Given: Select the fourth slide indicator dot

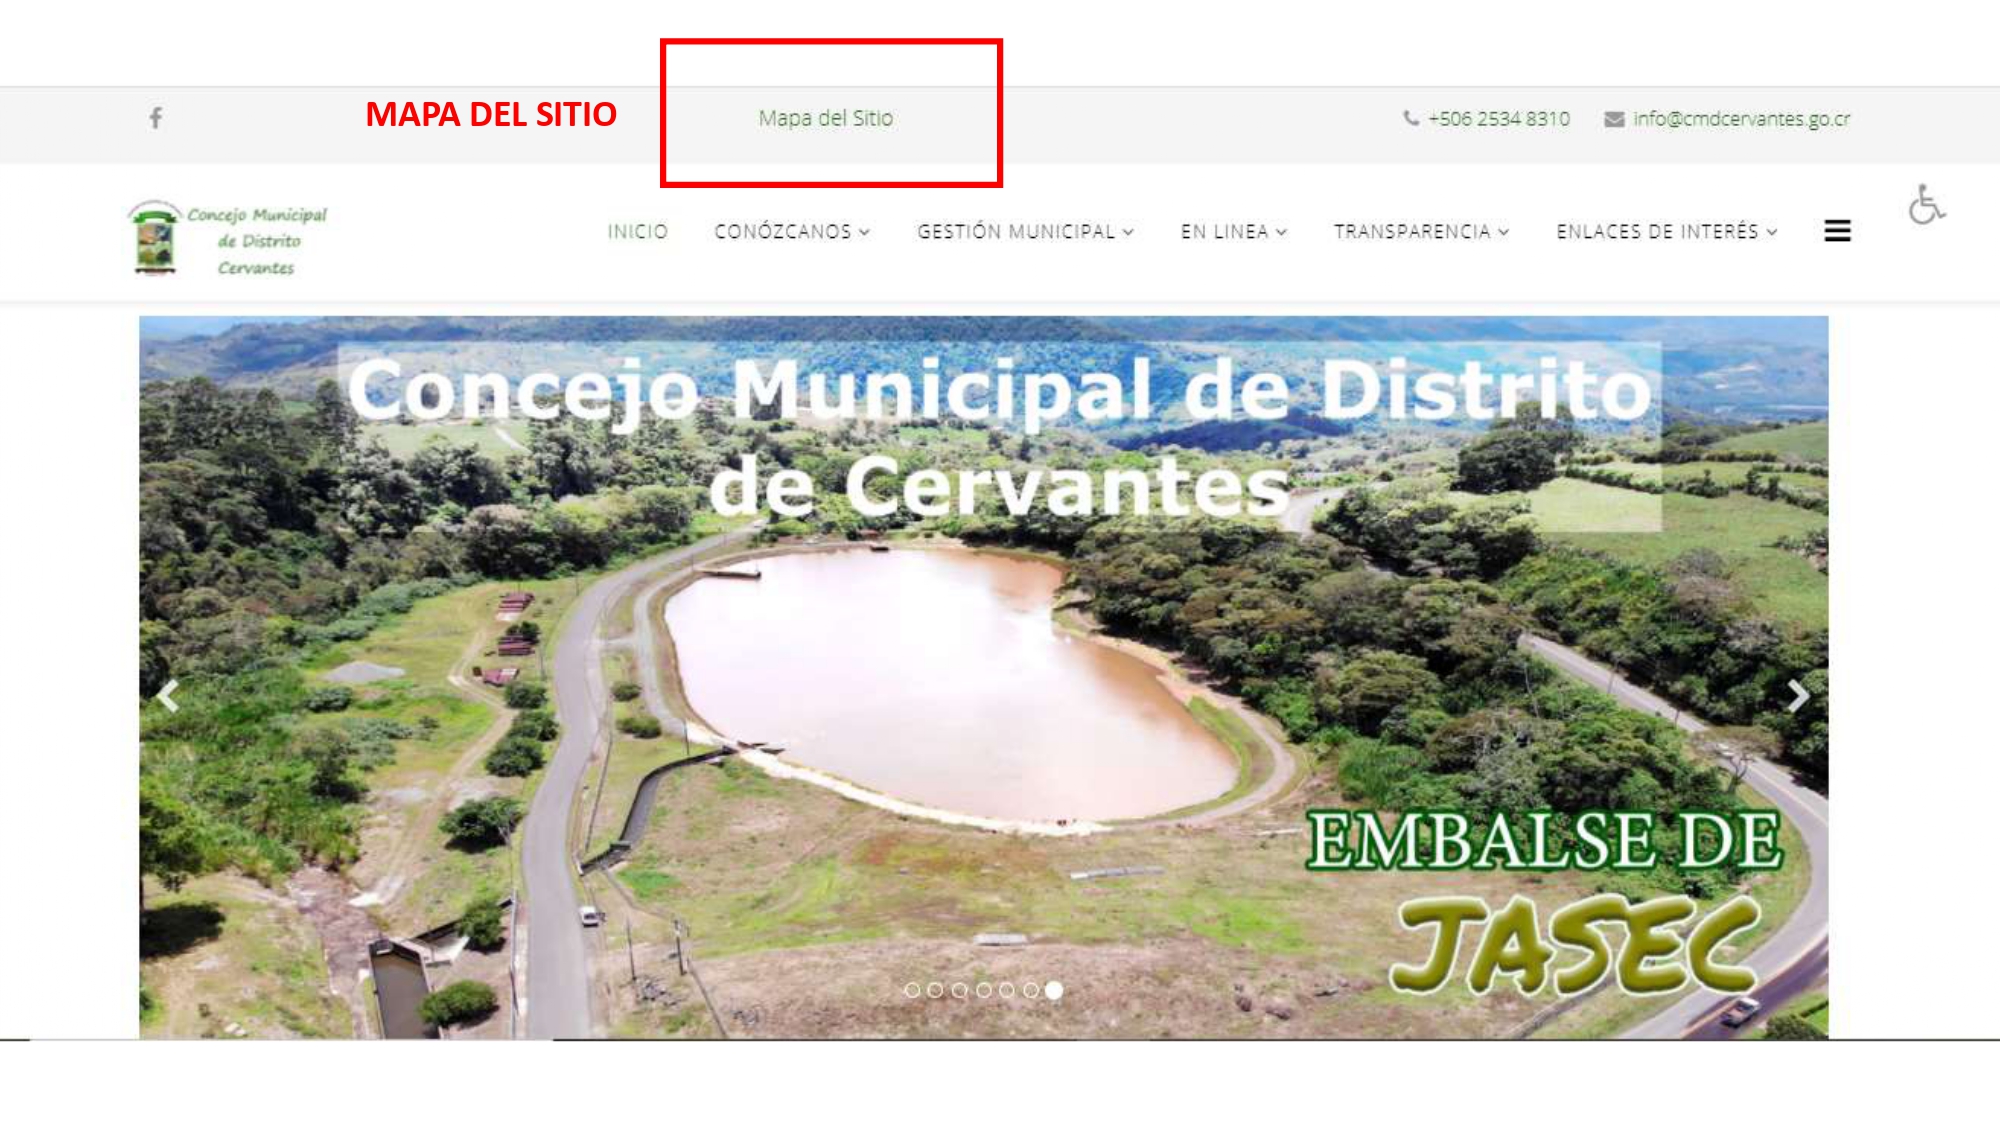Looking at the screenshot, I should pos(984,990).
